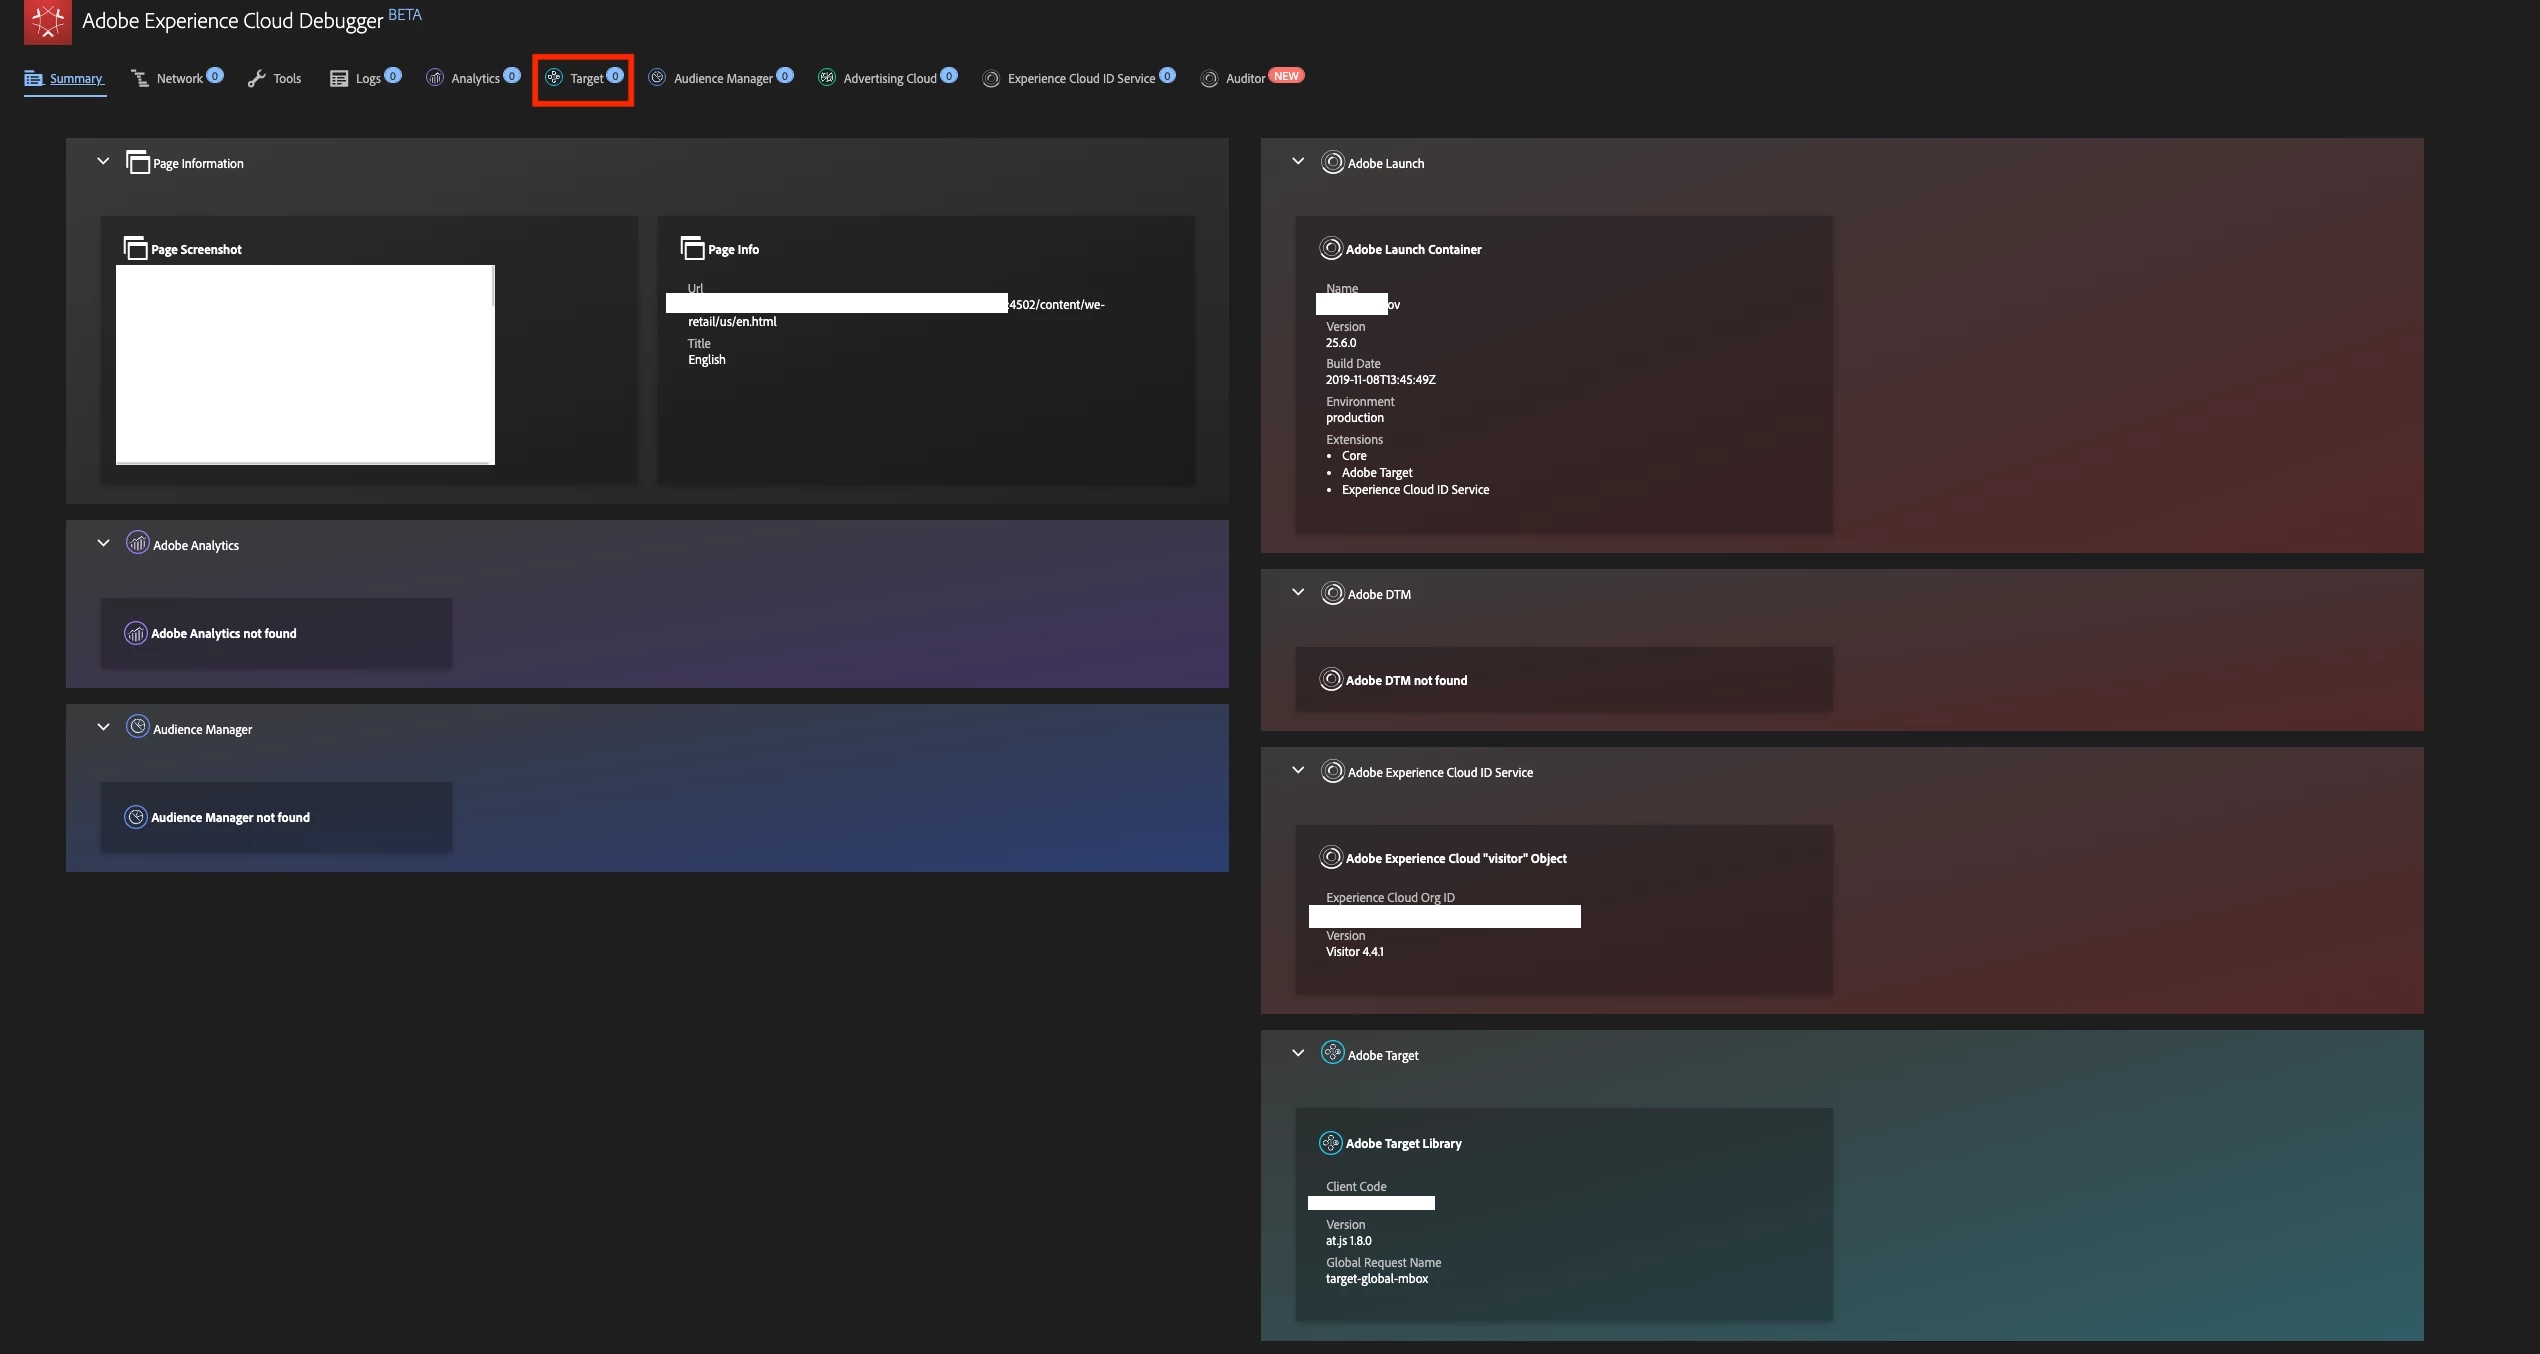Click the Advertising Cloud tab icon
Screen dimensions: 2540x1354
[x=827, y=78]
